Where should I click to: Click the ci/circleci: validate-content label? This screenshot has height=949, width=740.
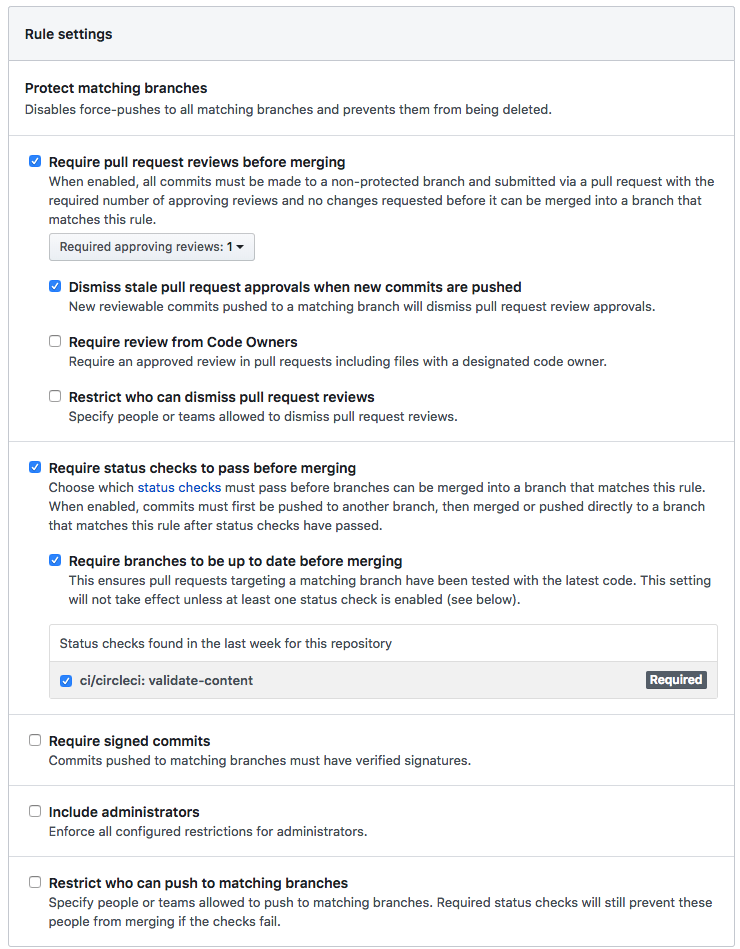point(166,680)
